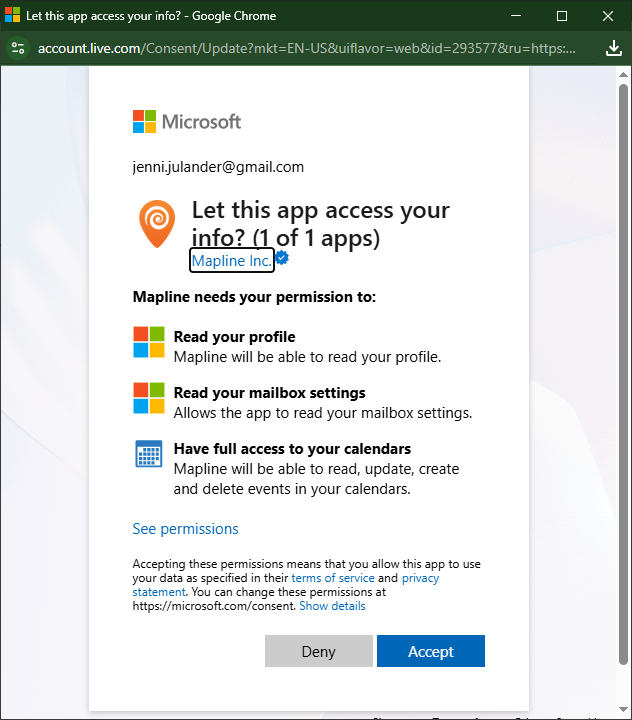Maximize the Chrome popup window
The width and height of the screenshot is (632, 720).
pyautogui.click(x=562, y=16)
